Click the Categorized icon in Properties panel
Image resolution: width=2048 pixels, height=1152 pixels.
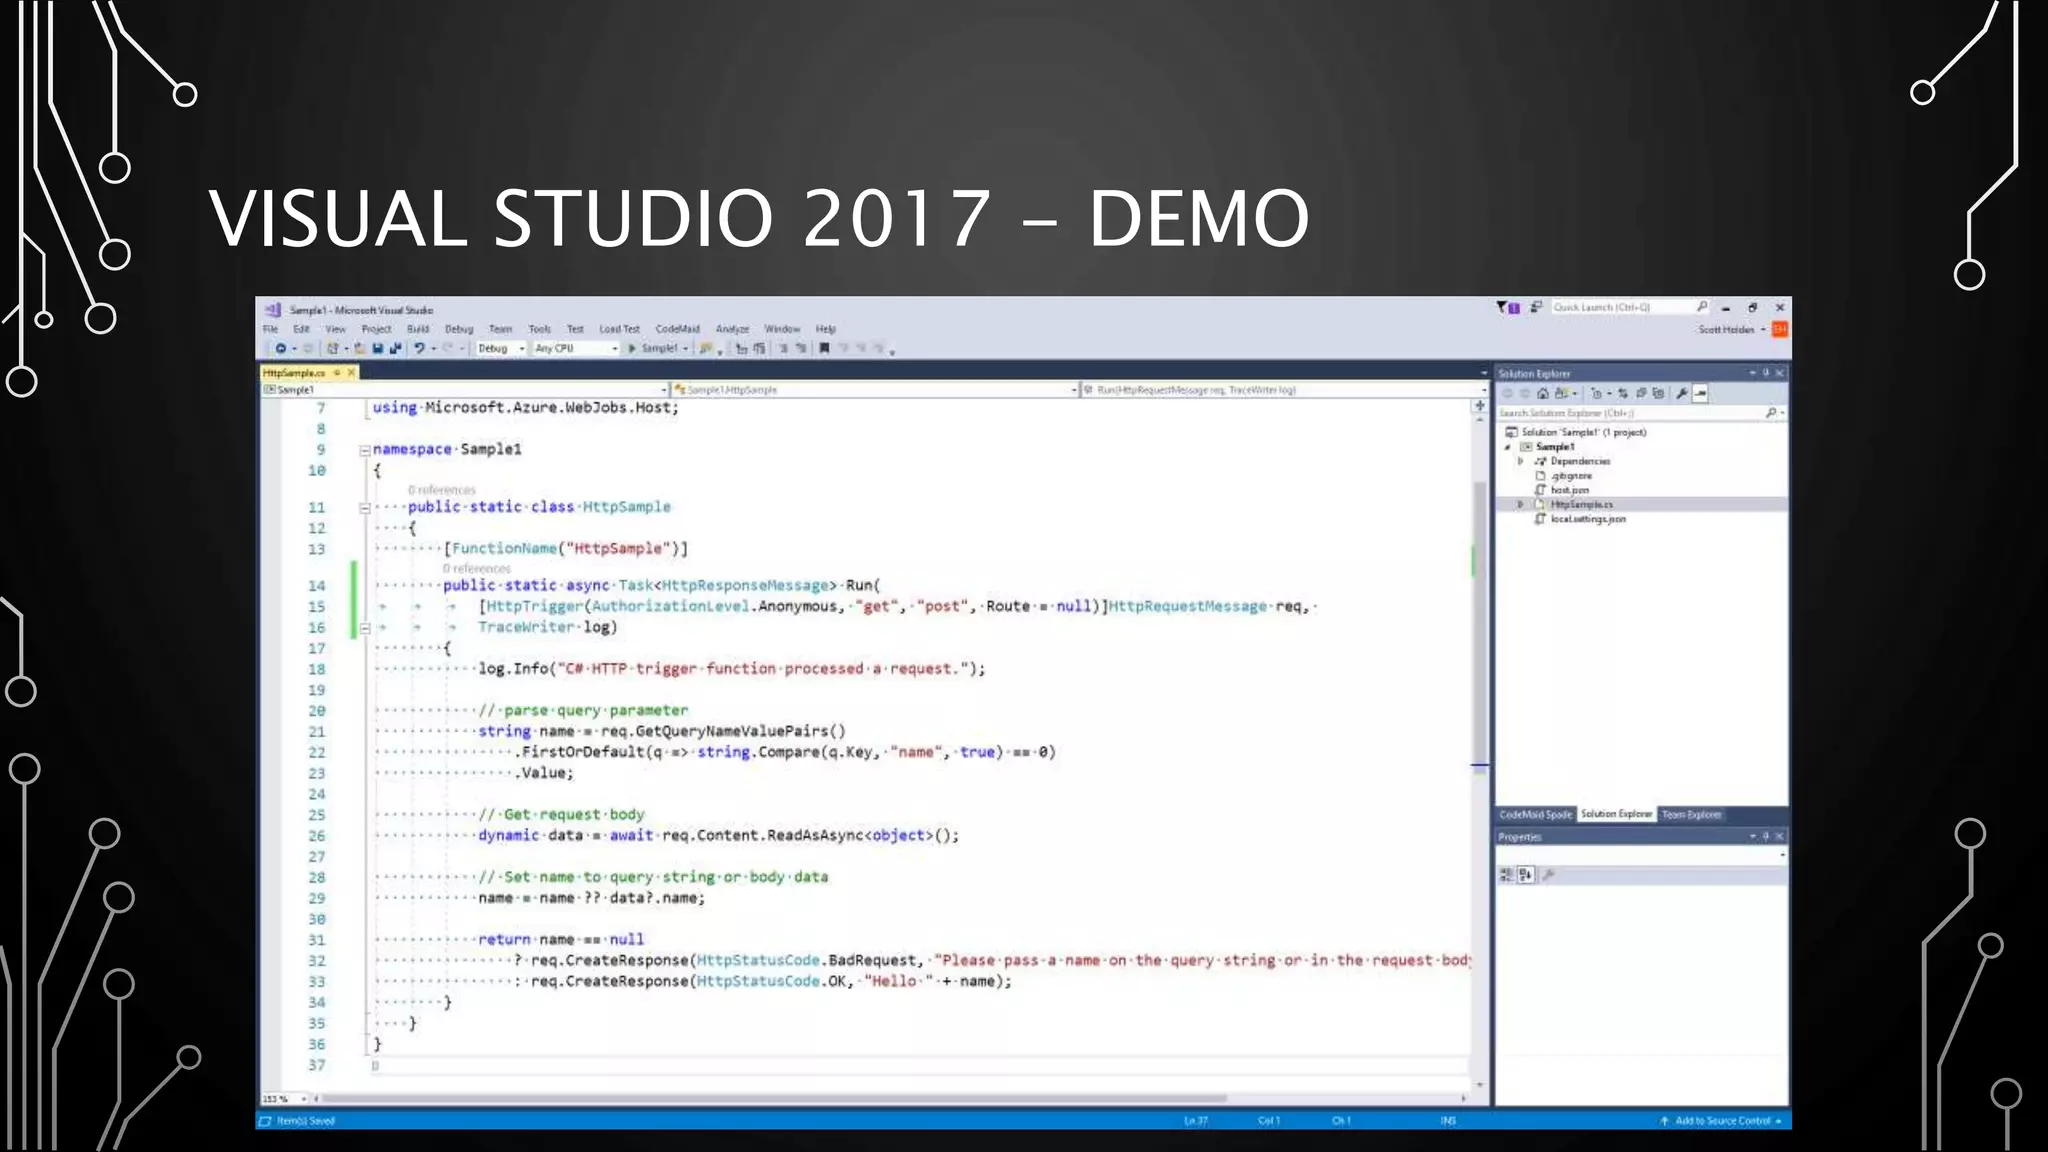coord(1507,875)
